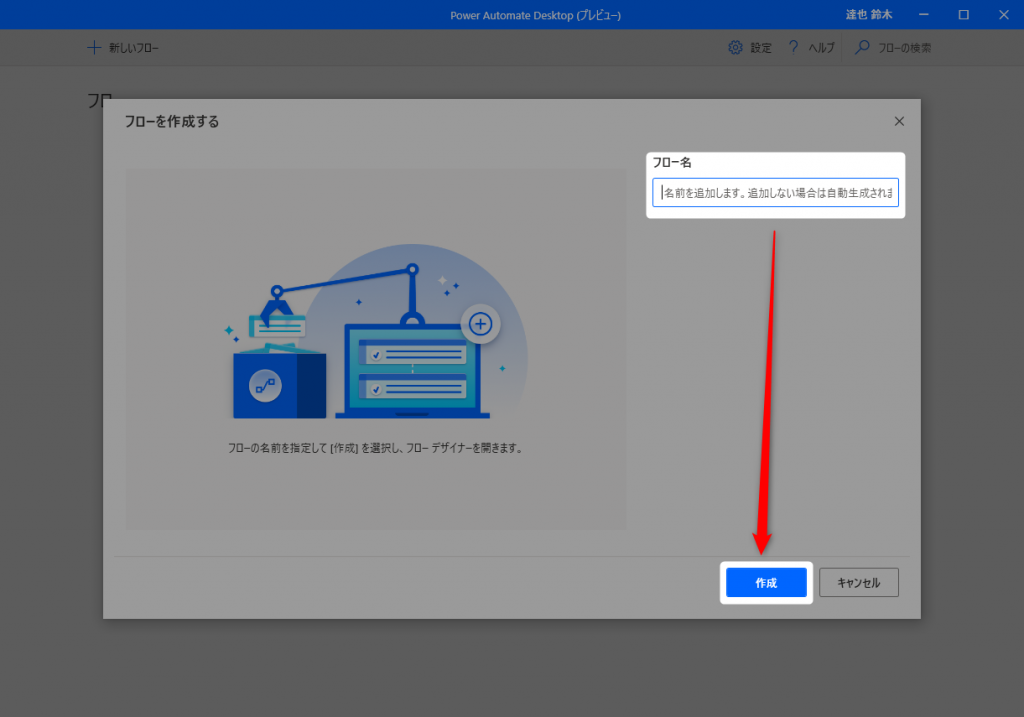The image size is (1024, 717).
Task: Click the フローを作成する dialog title
Action: pyautogui.click(x=172, y=121)
